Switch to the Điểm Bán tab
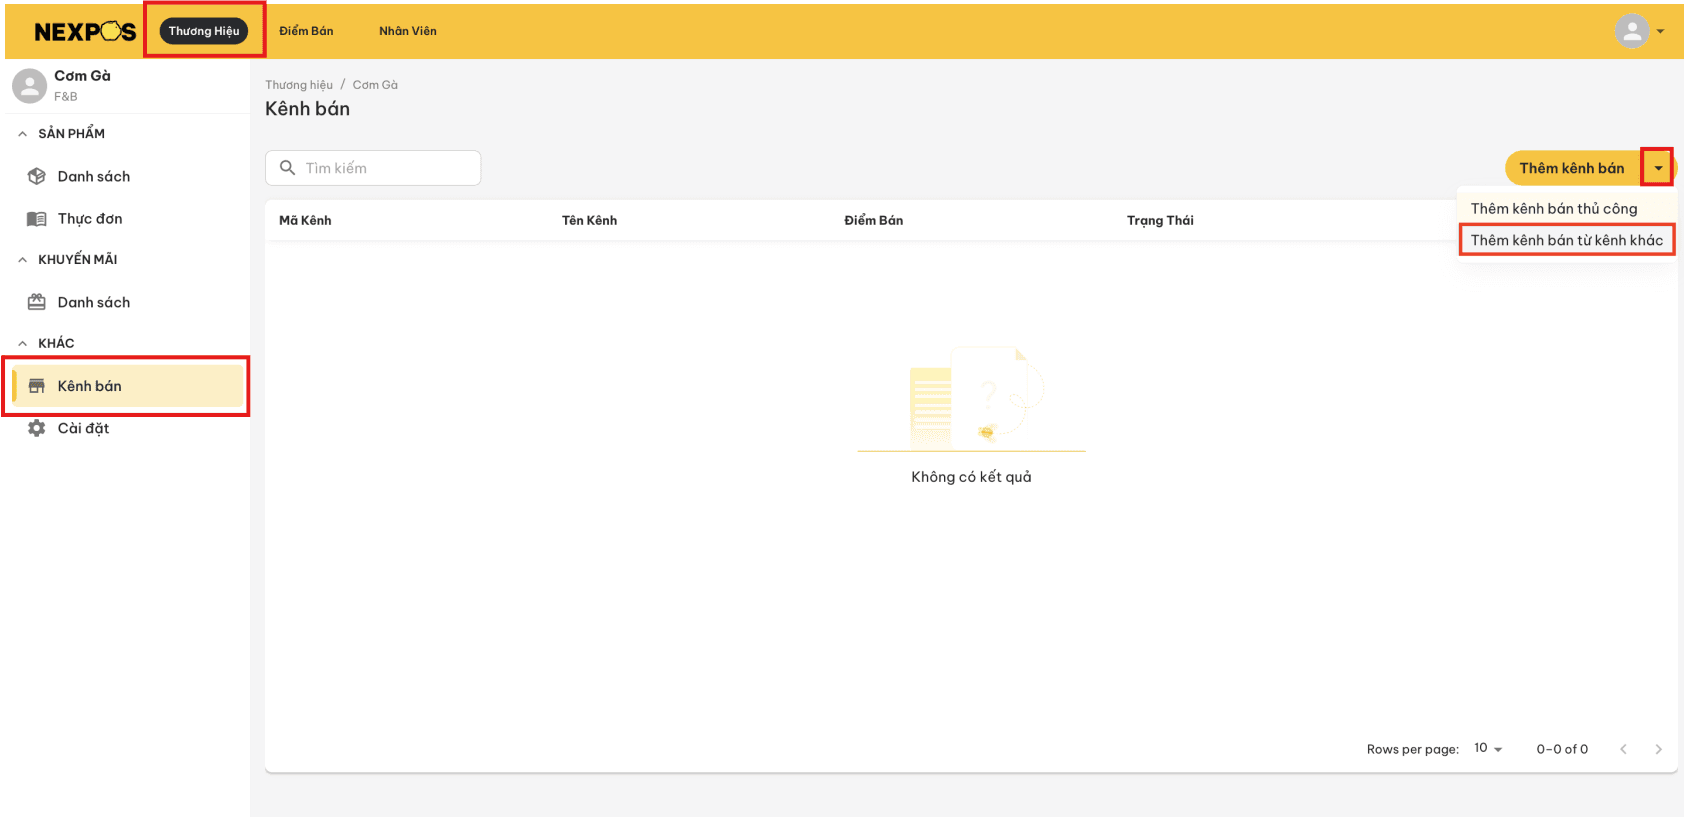The height and width of the screenshot is (817, 1684). click(x=306, y=31)
